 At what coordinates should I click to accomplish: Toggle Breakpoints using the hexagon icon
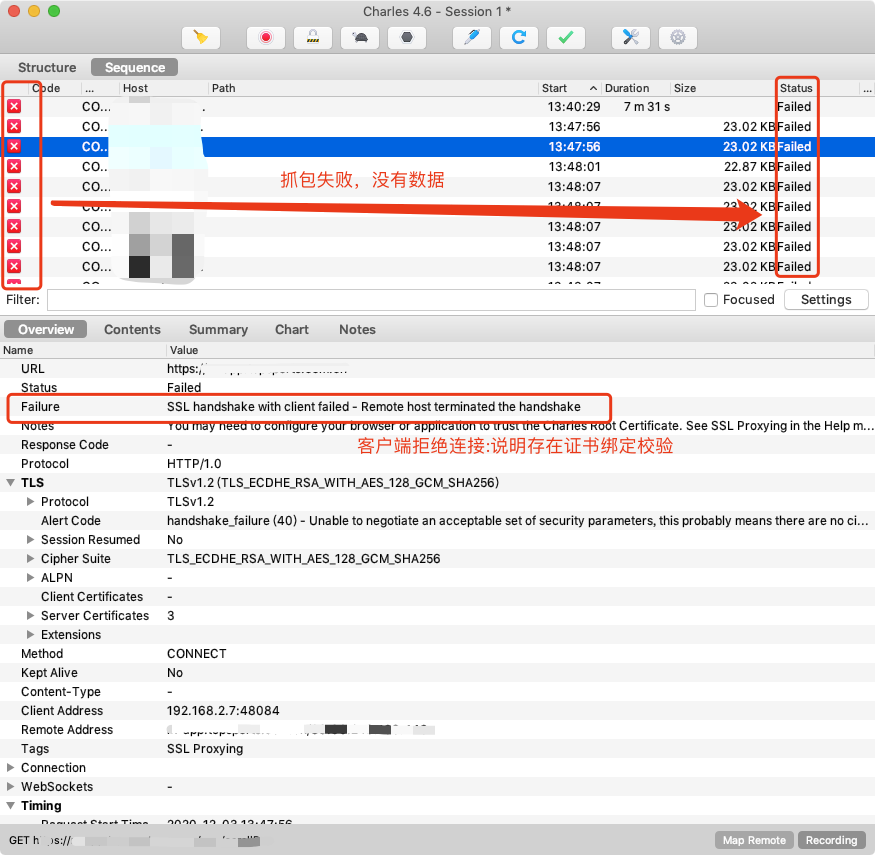point(407,37)
